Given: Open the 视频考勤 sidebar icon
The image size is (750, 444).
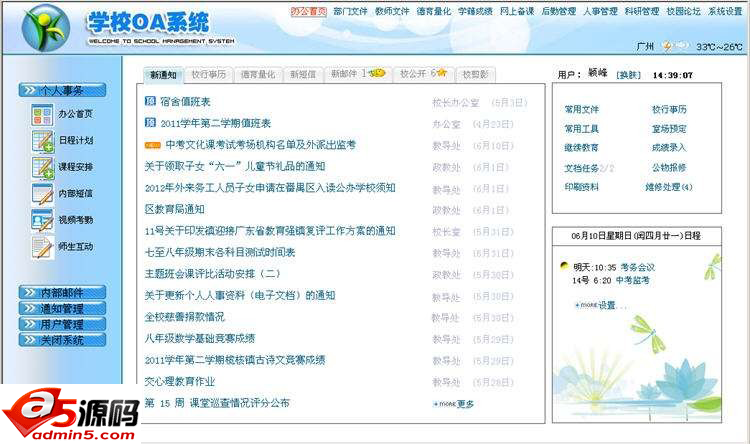Looking at the screenshot, I should click(x=42, y=221).
